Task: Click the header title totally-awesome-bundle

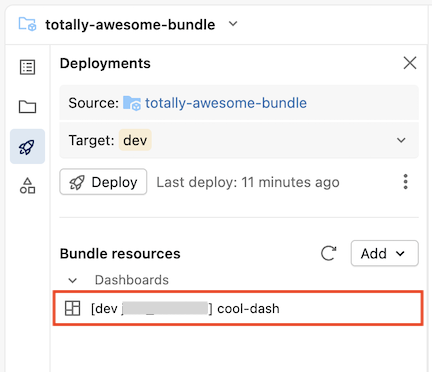Action: [x=130, y=25]
